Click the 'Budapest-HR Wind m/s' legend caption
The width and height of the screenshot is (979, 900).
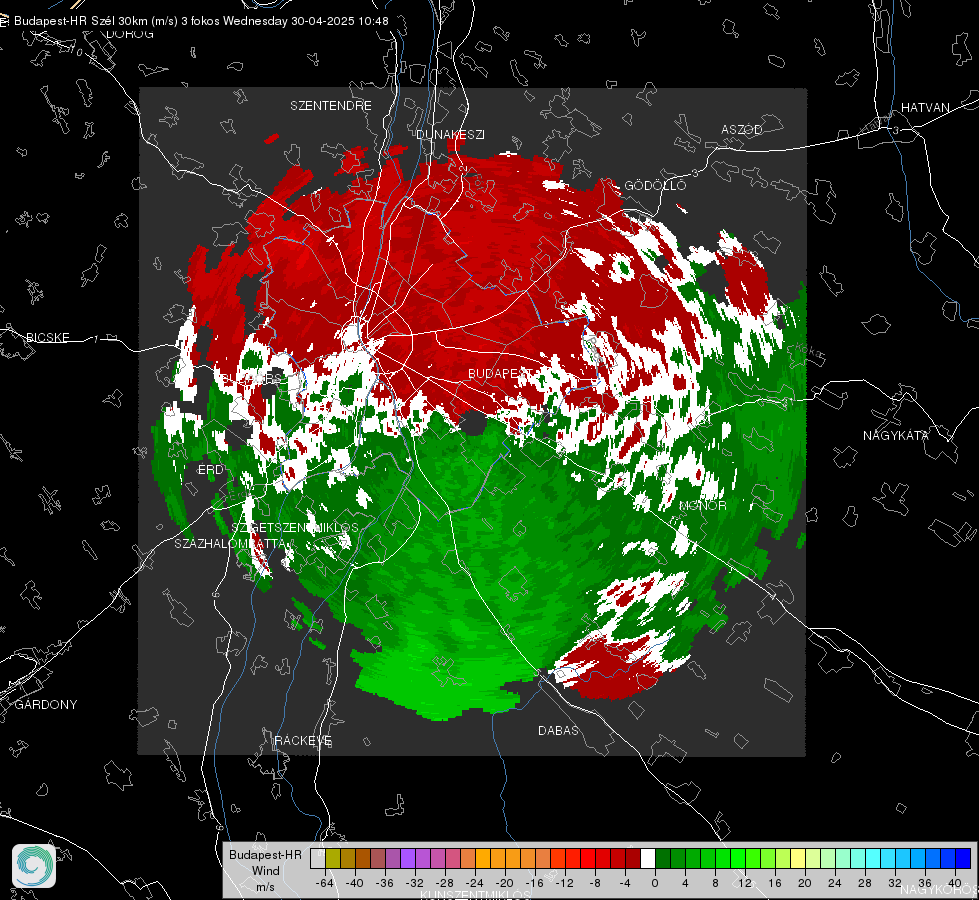(x=265, y=870)
